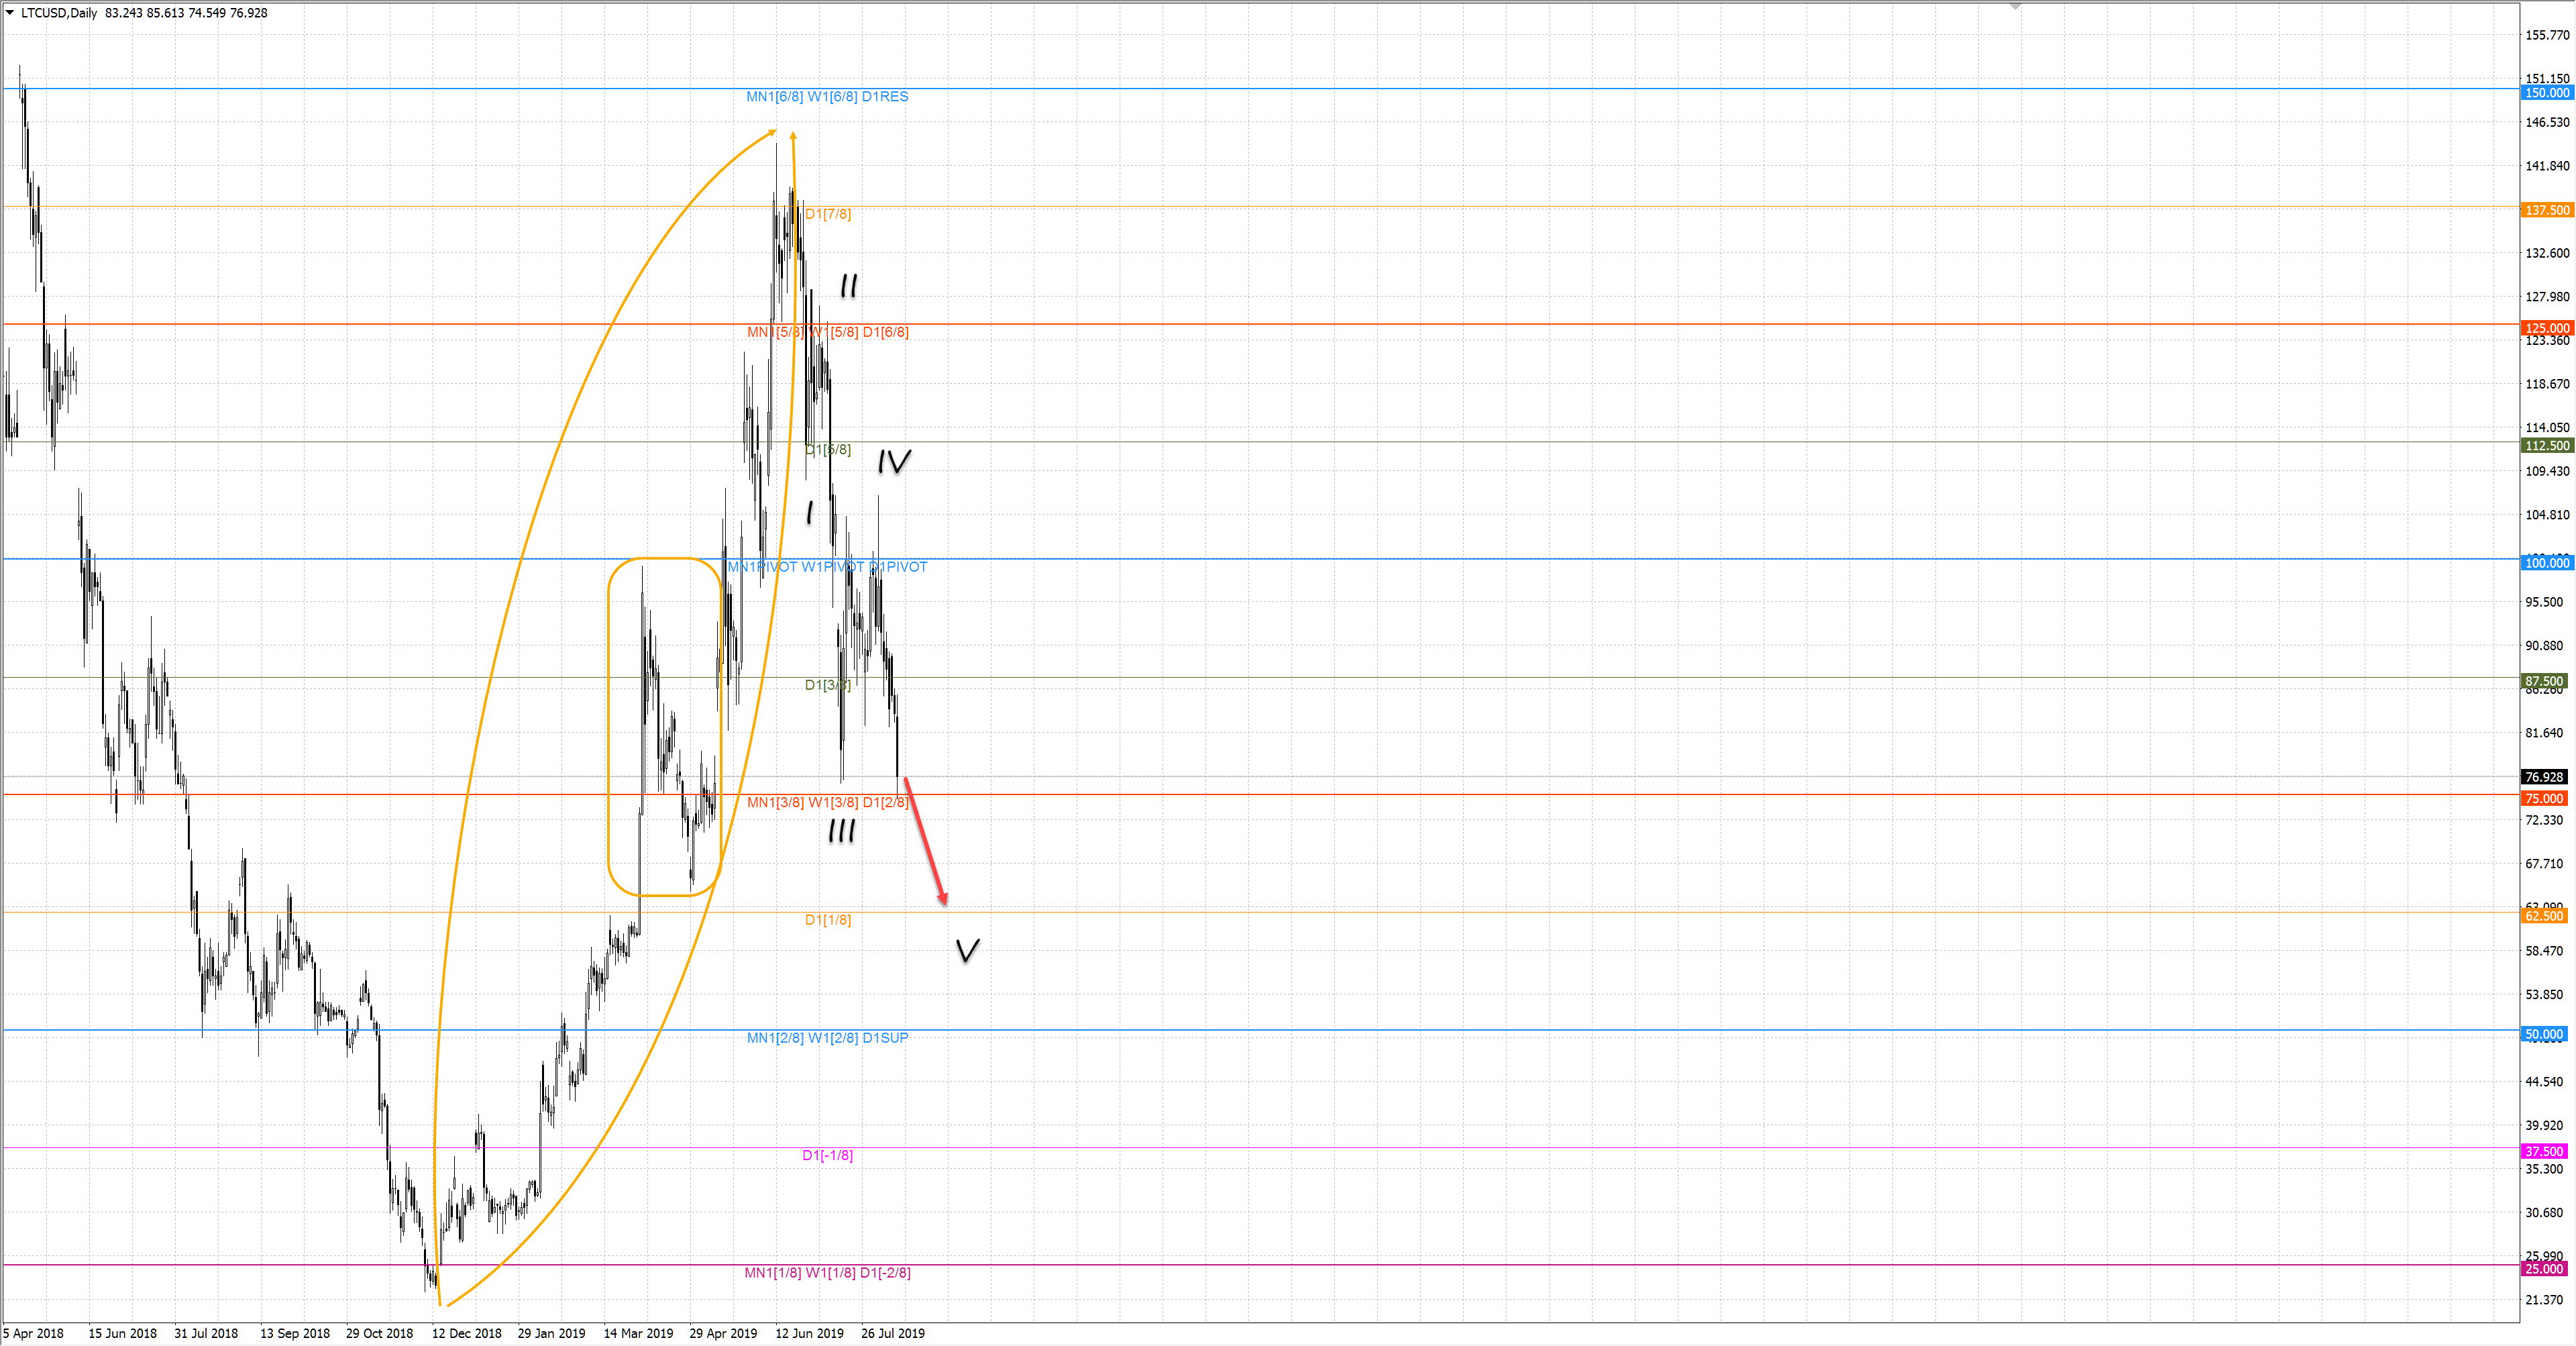Screen dimensions: 2576x1346
Task: Click the D1[-1/8] level label
Action: click(827, 1155)
